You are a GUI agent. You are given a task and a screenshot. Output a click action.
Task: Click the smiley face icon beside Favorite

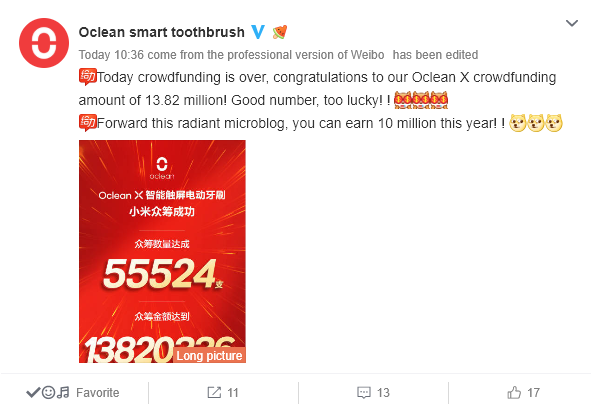48,393
